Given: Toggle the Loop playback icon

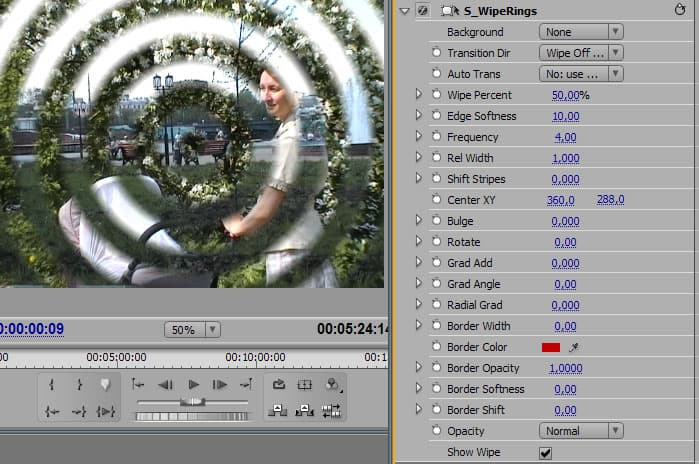Looking at the screenshot, I should tap(279, 384).
